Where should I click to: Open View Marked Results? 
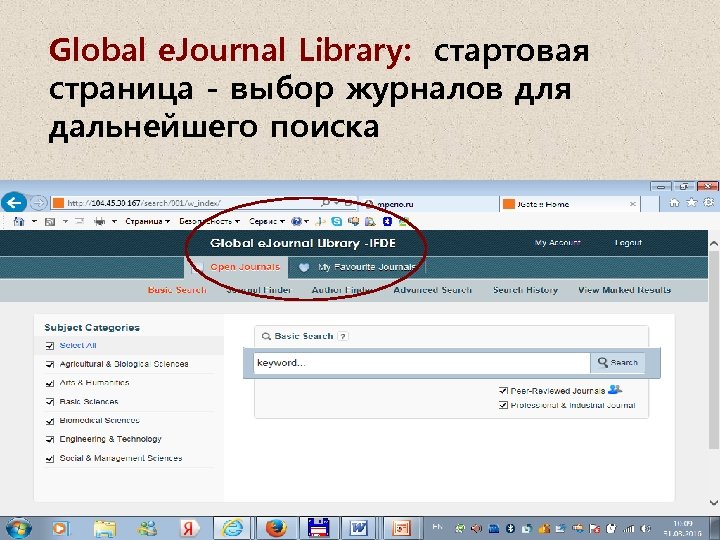tap(624, 290)
